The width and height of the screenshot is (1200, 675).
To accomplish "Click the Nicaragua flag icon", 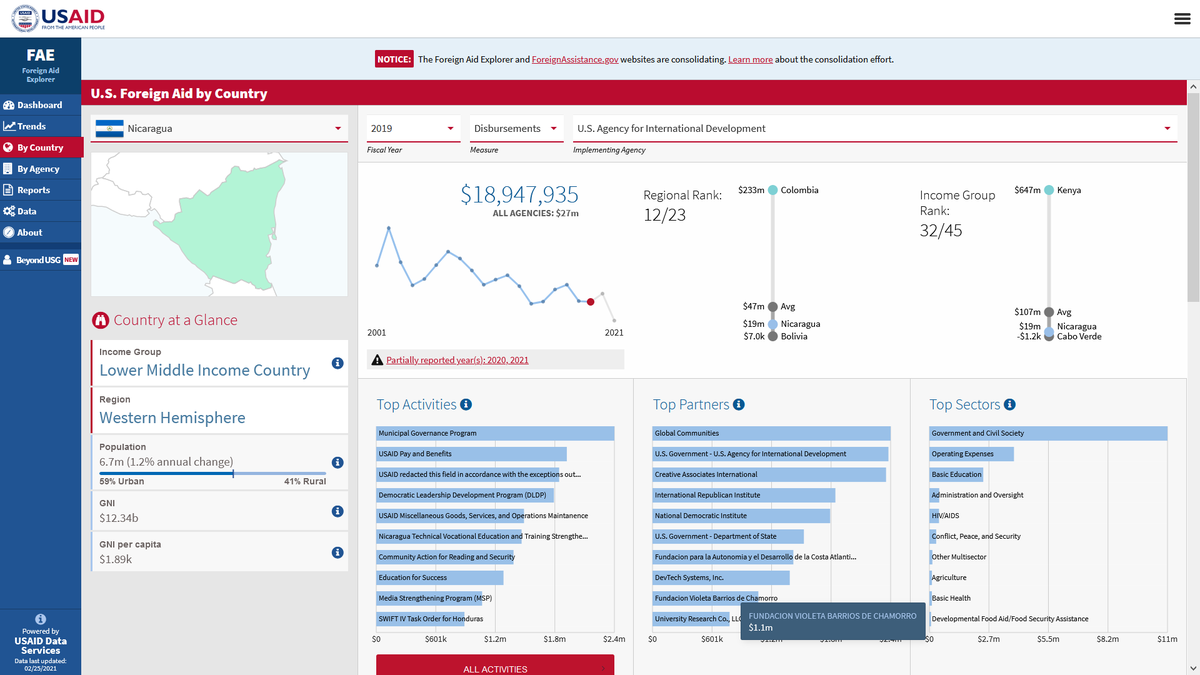I will (109, 129).
